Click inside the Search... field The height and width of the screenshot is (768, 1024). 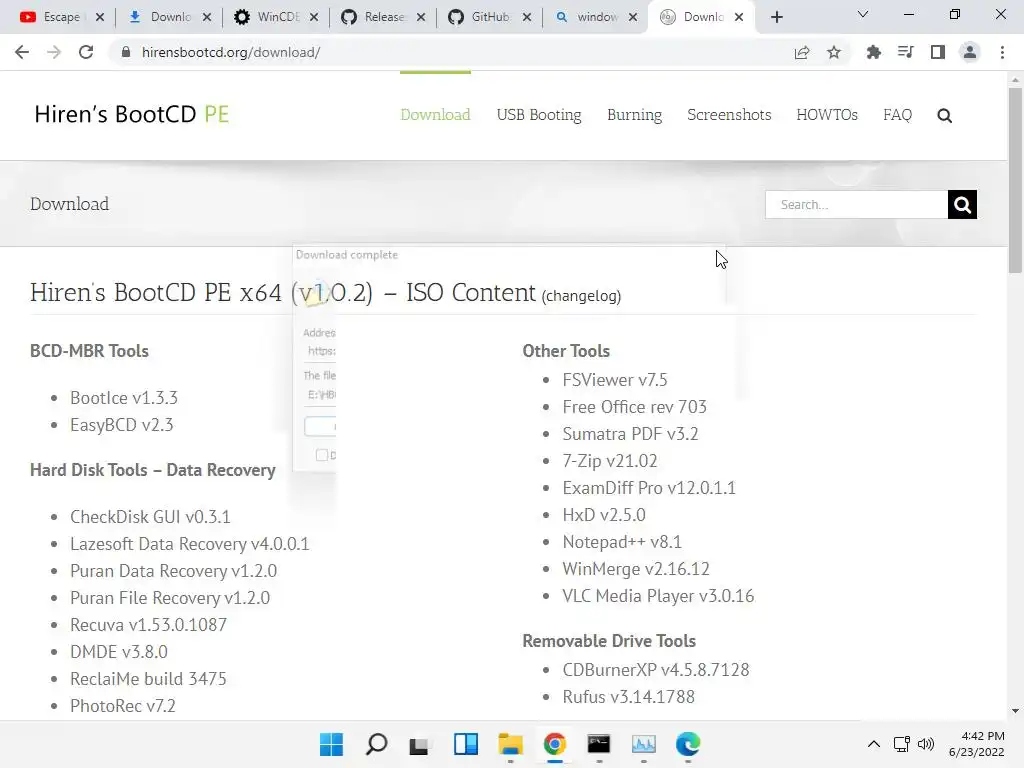coord(856,204)
